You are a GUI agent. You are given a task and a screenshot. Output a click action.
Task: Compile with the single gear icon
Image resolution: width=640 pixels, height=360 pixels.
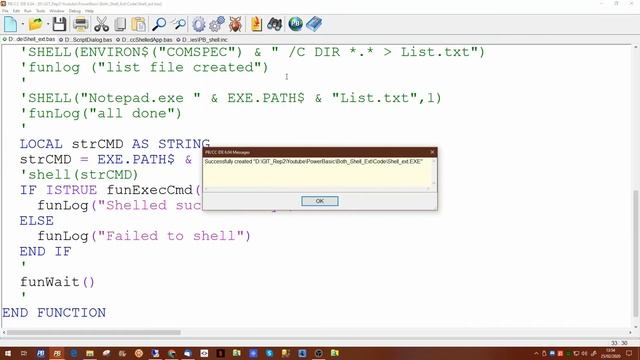199,24
